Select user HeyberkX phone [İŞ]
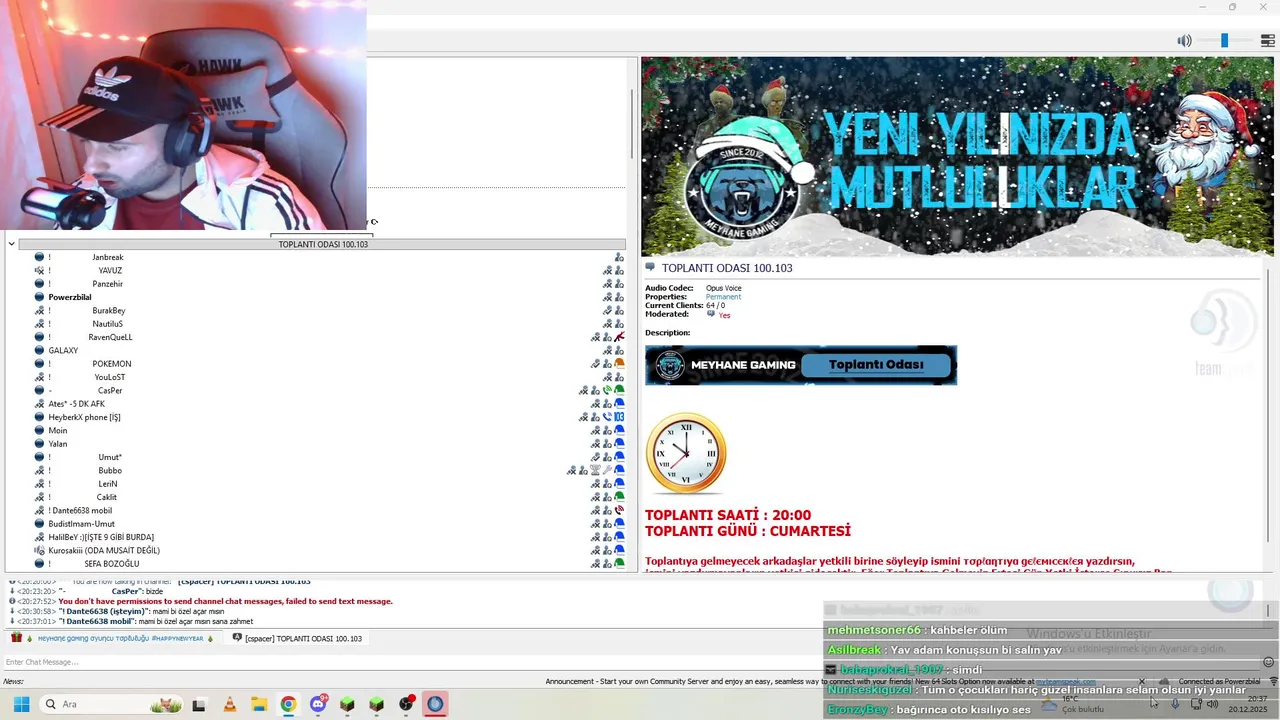 tap(85, 417)
